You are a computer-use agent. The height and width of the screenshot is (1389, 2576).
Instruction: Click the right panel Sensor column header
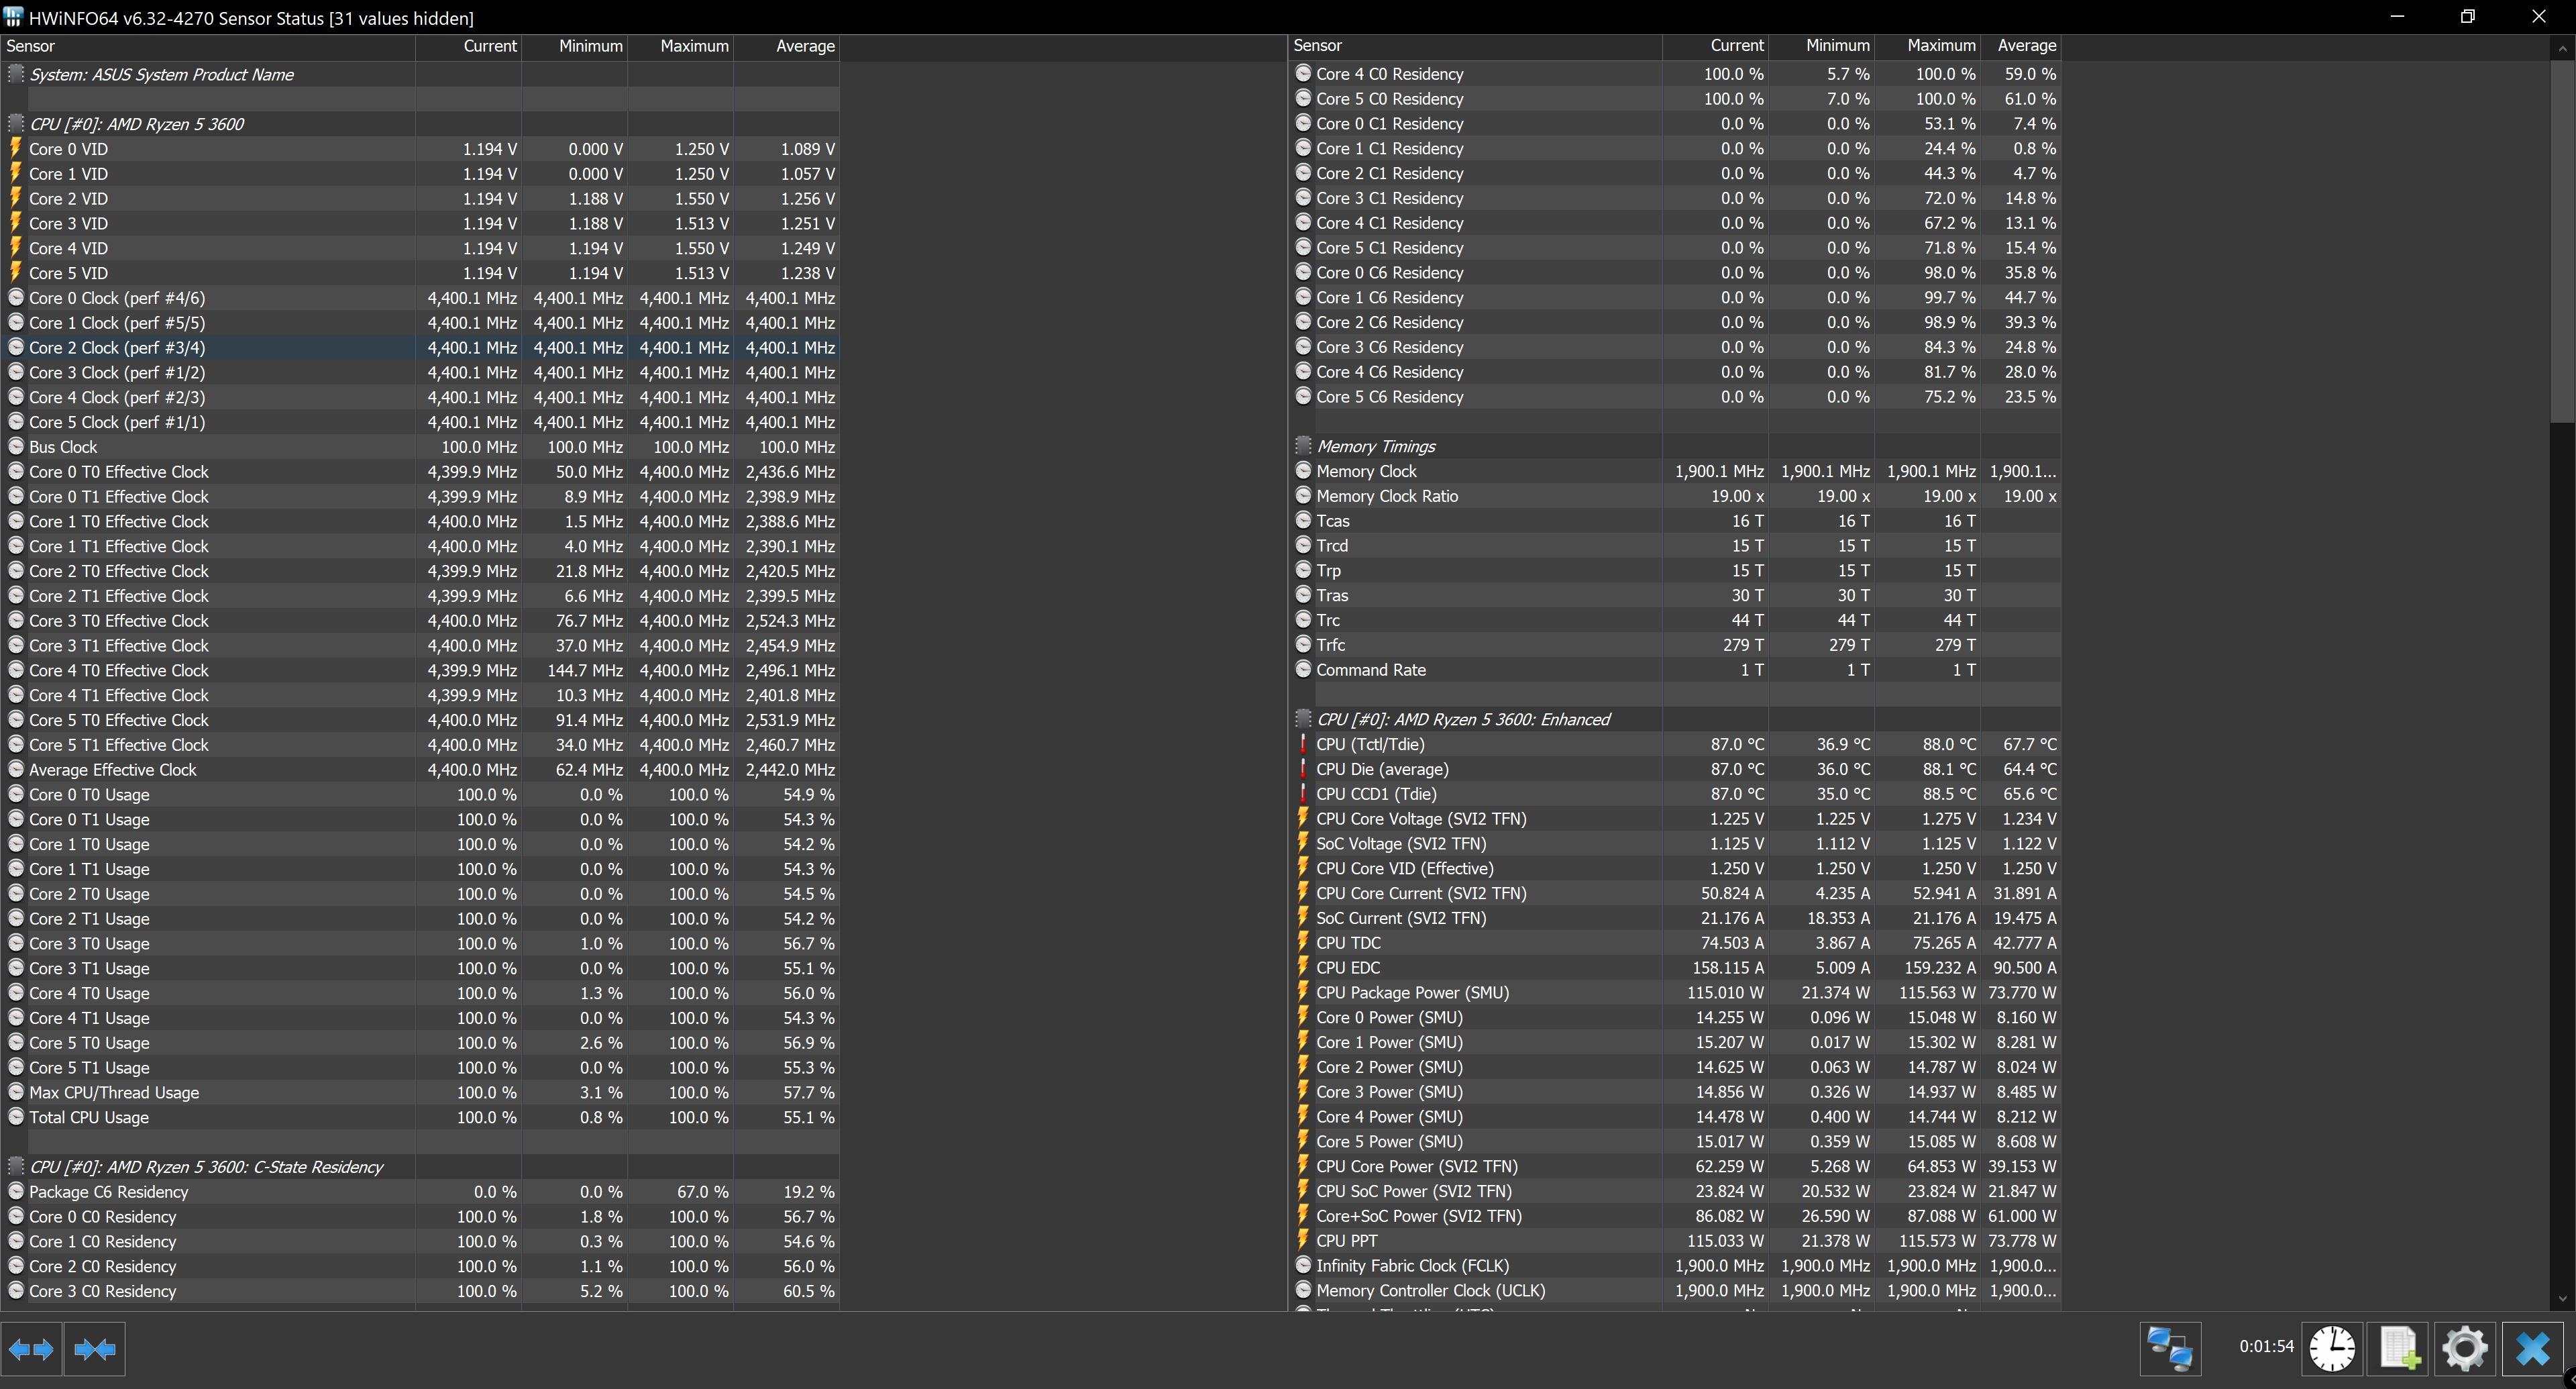coord(1475,46)
